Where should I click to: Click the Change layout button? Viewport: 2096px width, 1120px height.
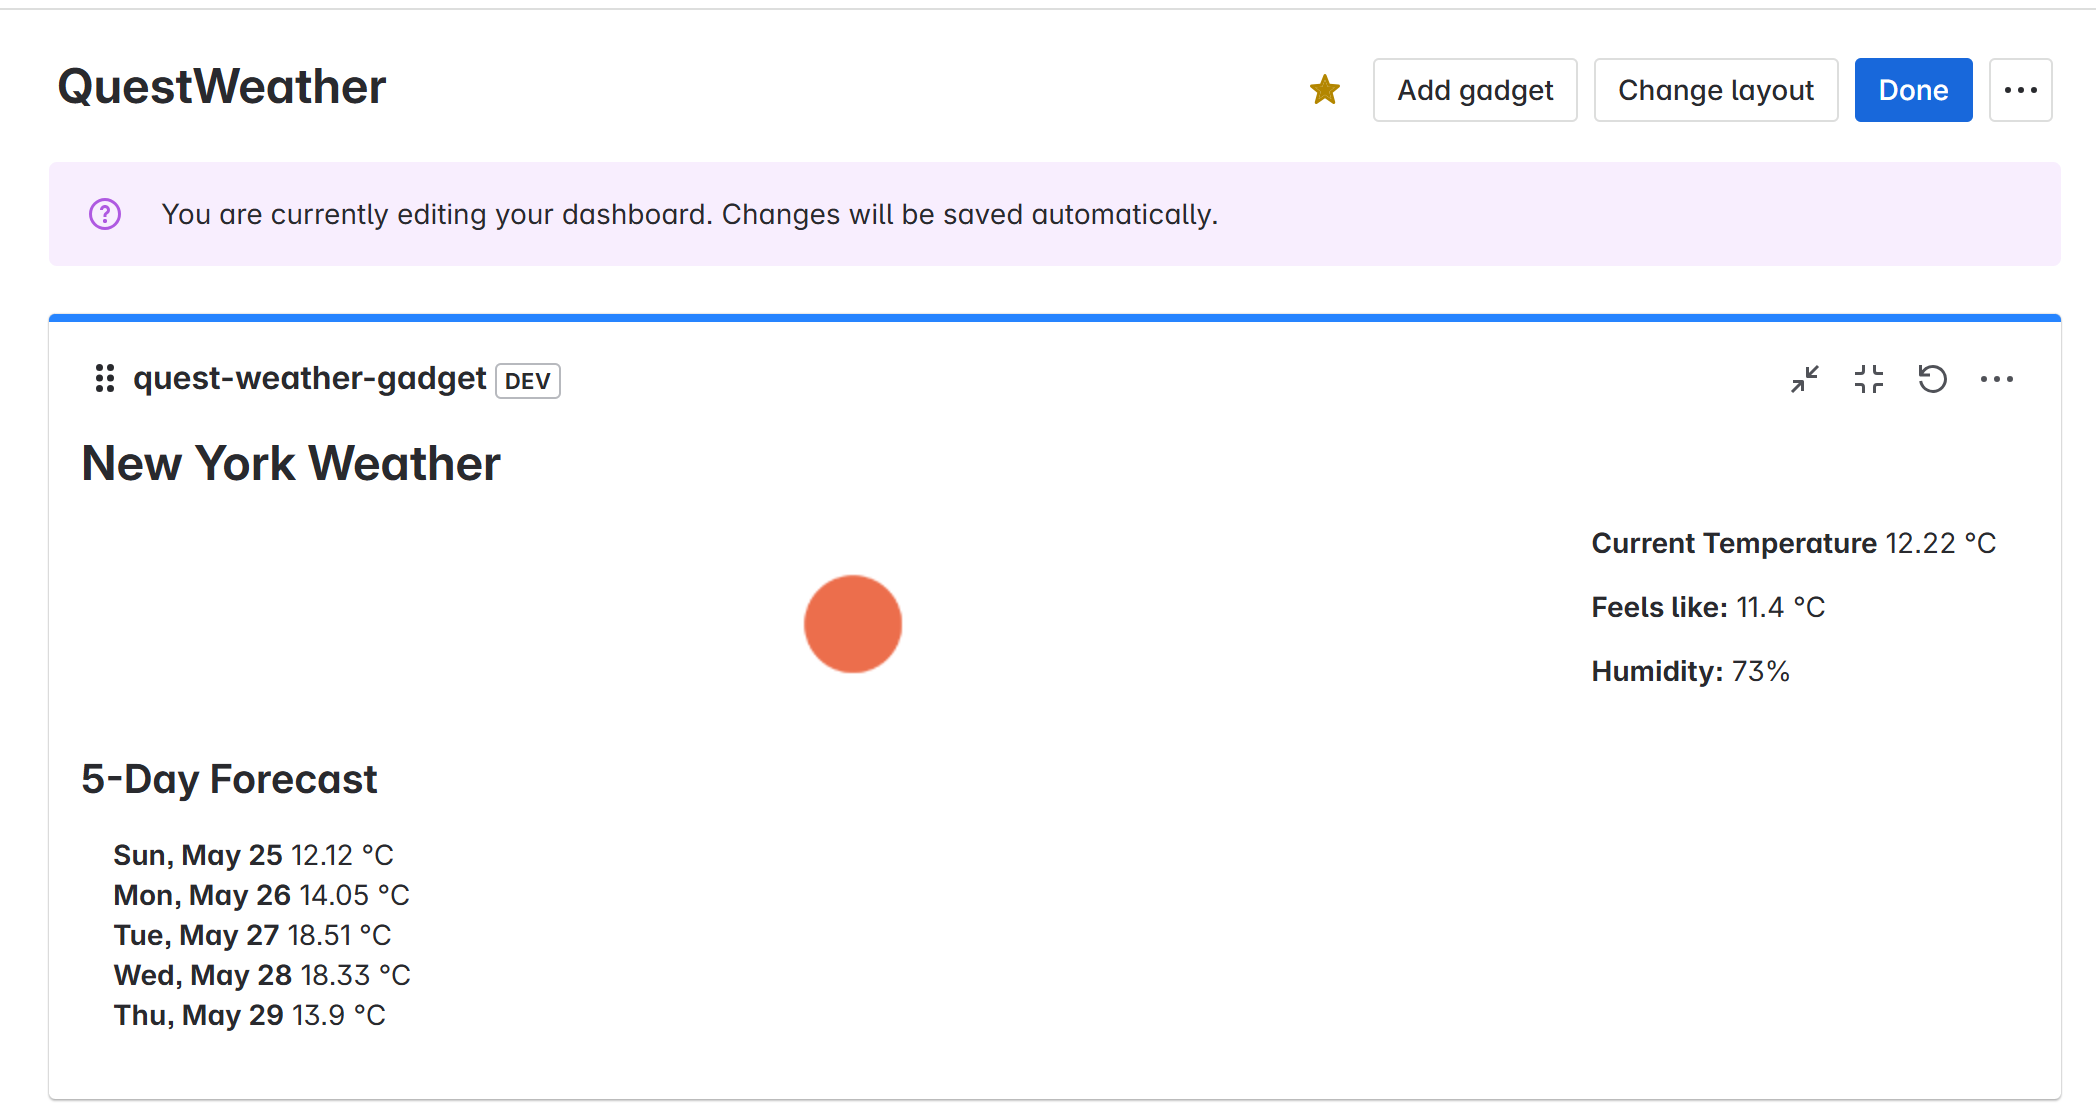[1715, 90]
